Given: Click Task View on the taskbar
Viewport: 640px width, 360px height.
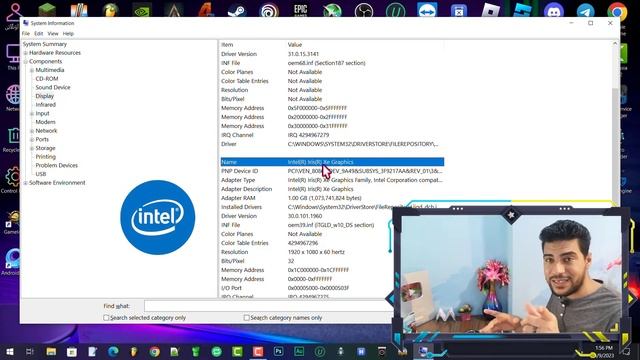Looking at the screenshot, I should click(x=30, y=351).
